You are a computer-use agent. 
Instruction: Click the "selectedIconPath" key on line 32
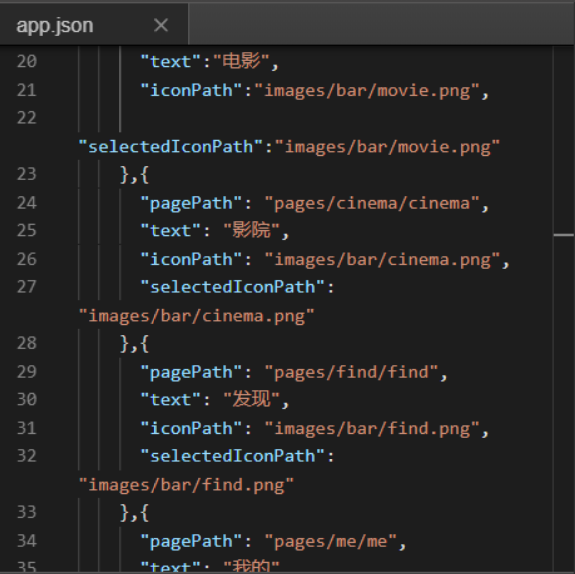233,456
